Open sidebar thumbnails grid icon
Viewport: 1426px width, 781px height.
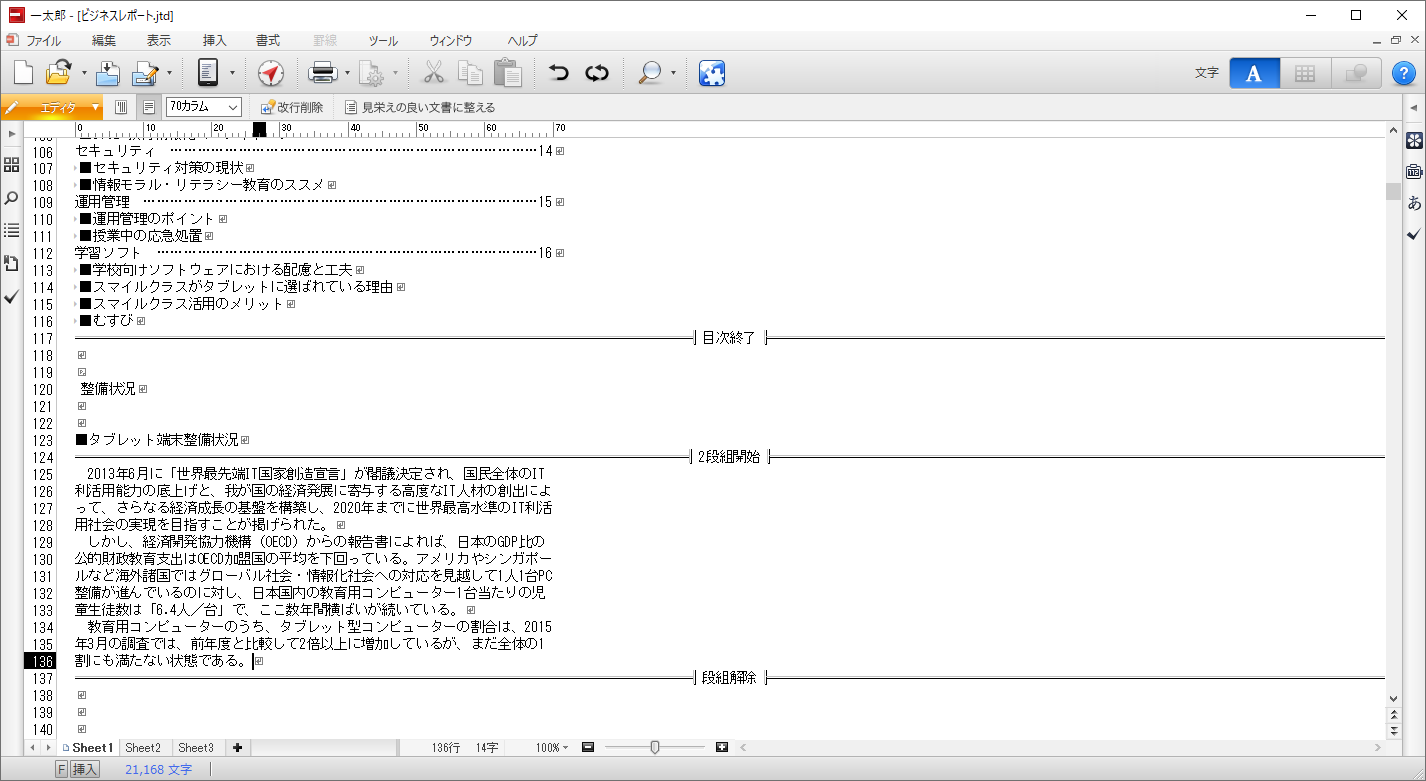tap(11, 164)
